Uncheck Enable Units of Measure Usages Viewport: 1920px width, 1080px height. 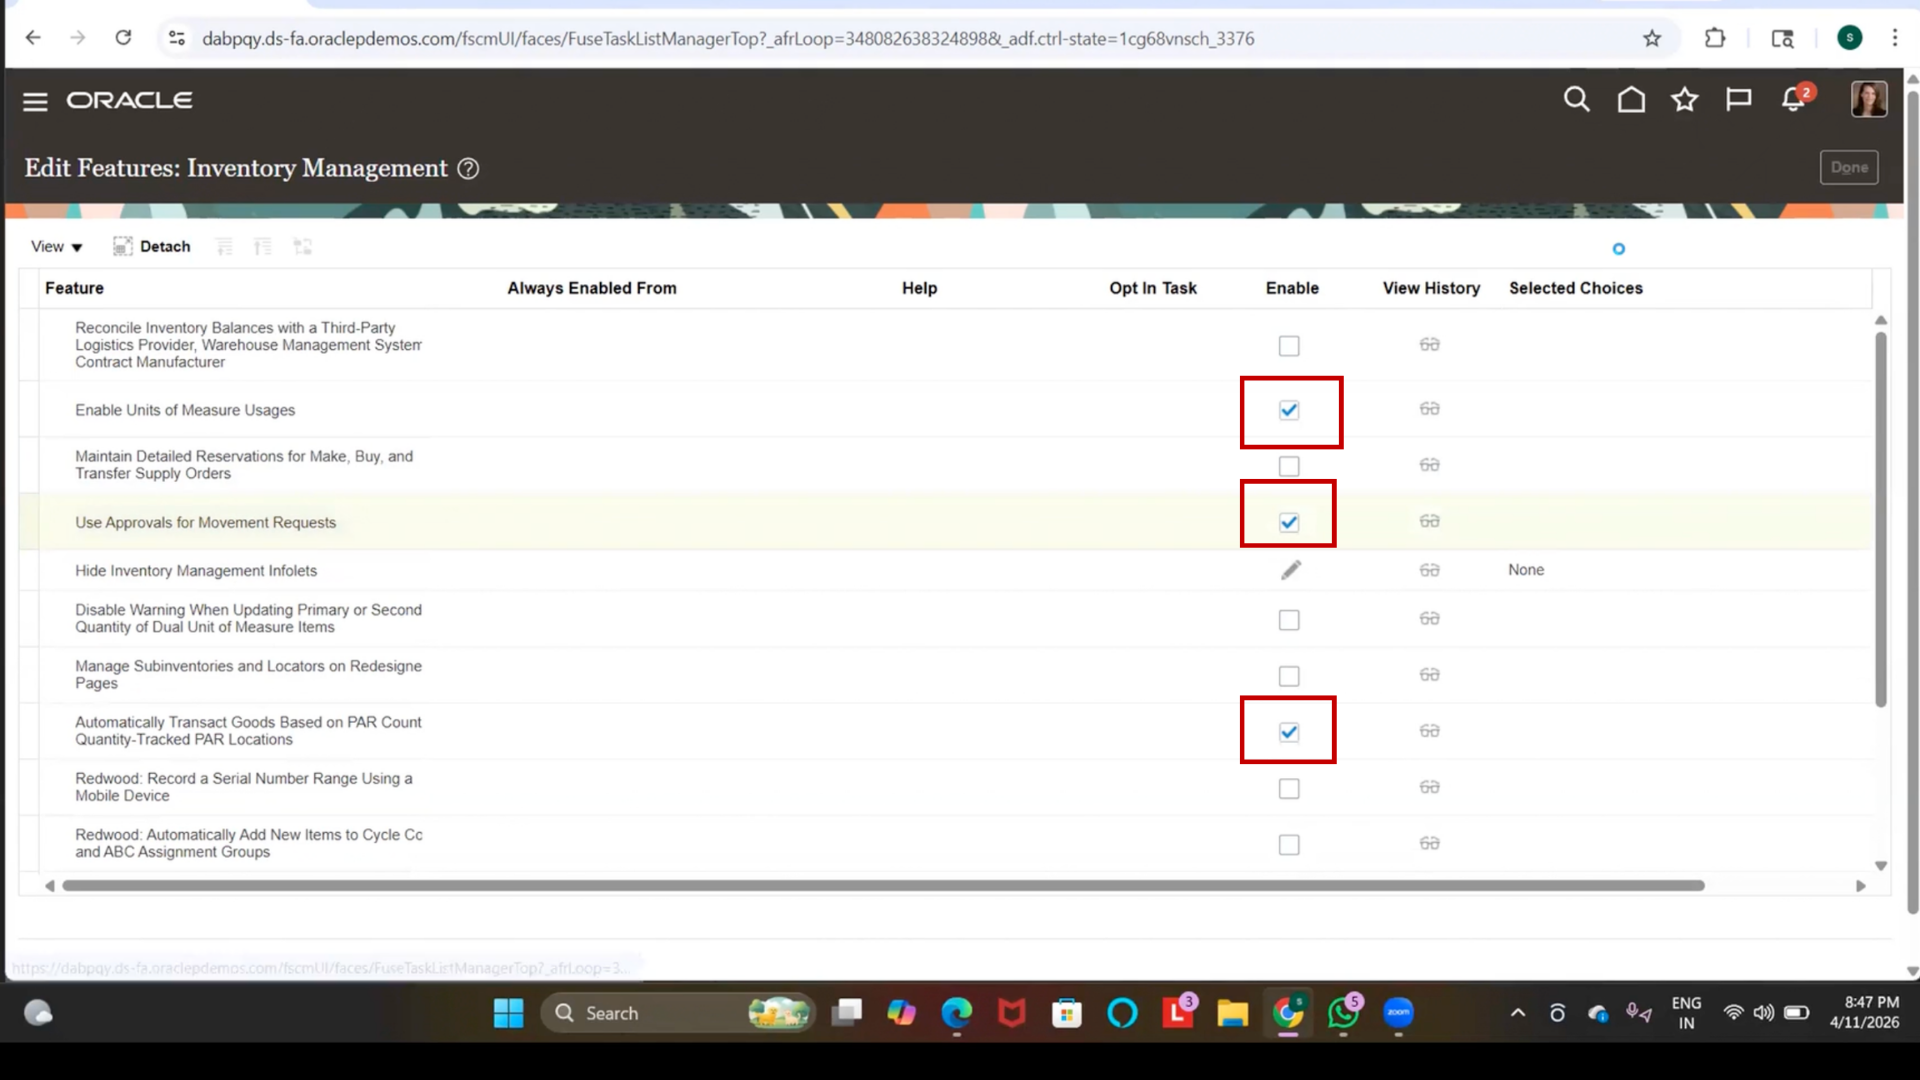1289,410
